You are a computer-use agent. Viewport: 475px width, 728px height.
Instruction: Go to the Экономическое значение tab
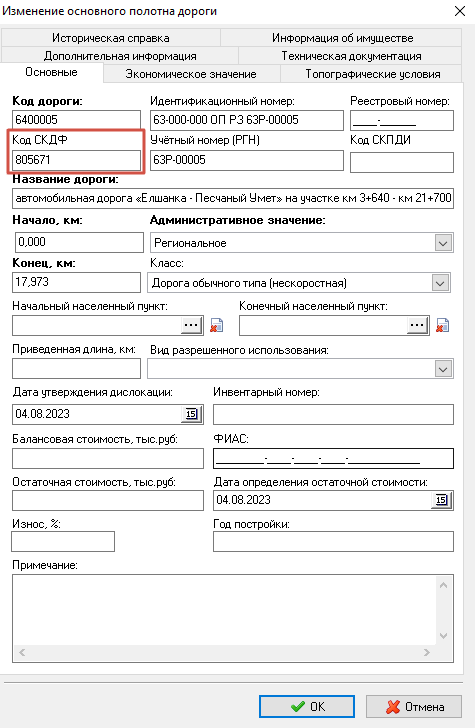tap(191, 74)
